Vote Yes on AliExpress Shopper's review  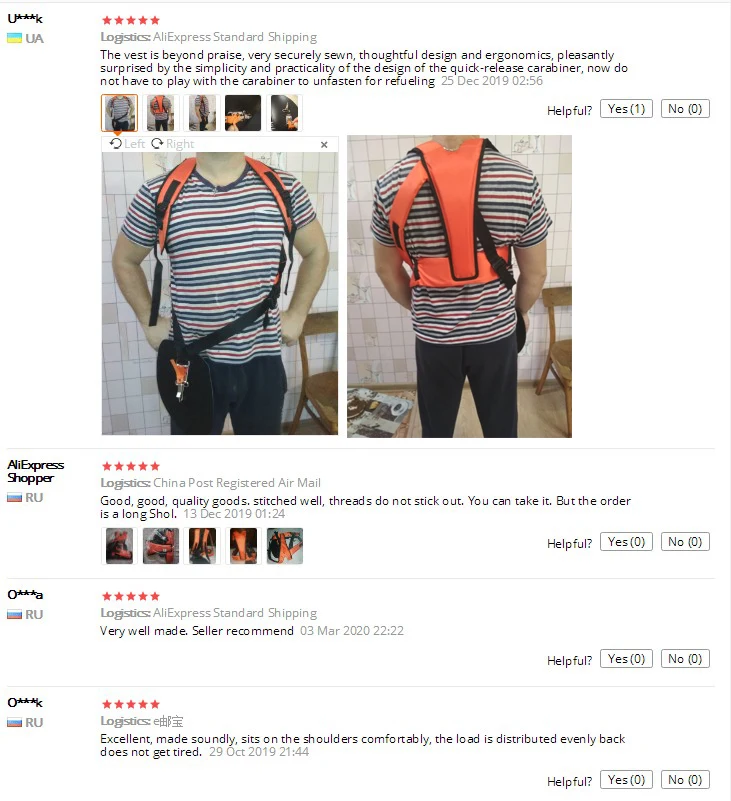tap(626, 542)
